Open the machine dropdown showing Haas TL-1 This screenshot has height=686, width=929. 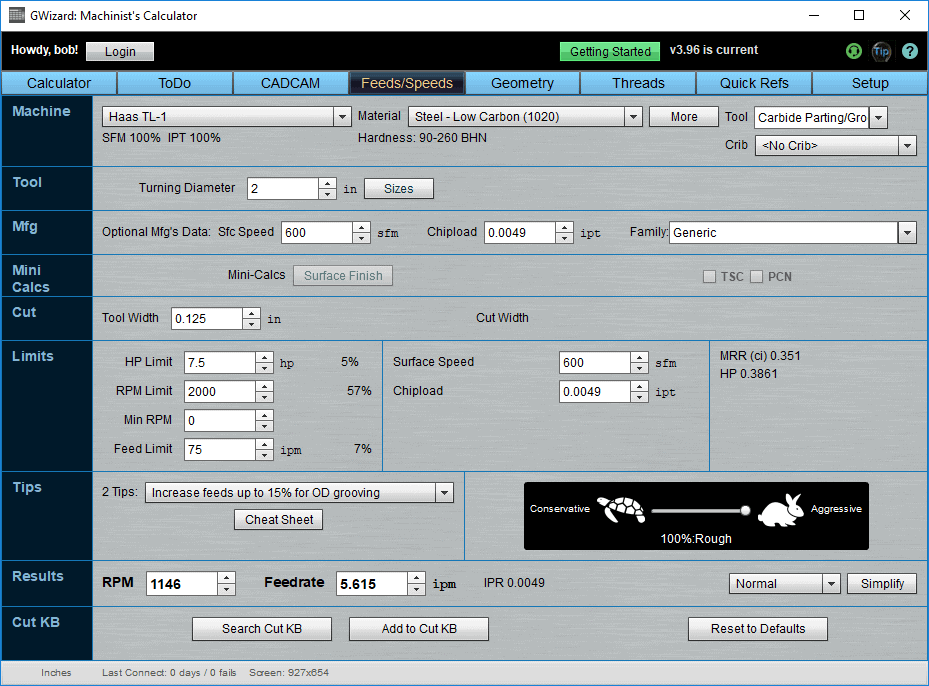click(x=342, y=116)
